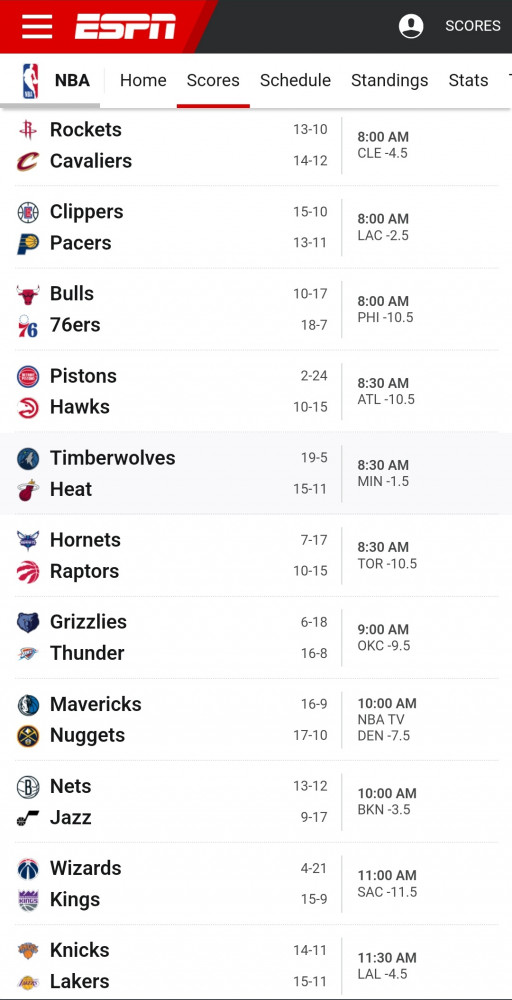
Task: Open the Wizards vs Kings 11:00 AM game
Action: tap(256, 884)
